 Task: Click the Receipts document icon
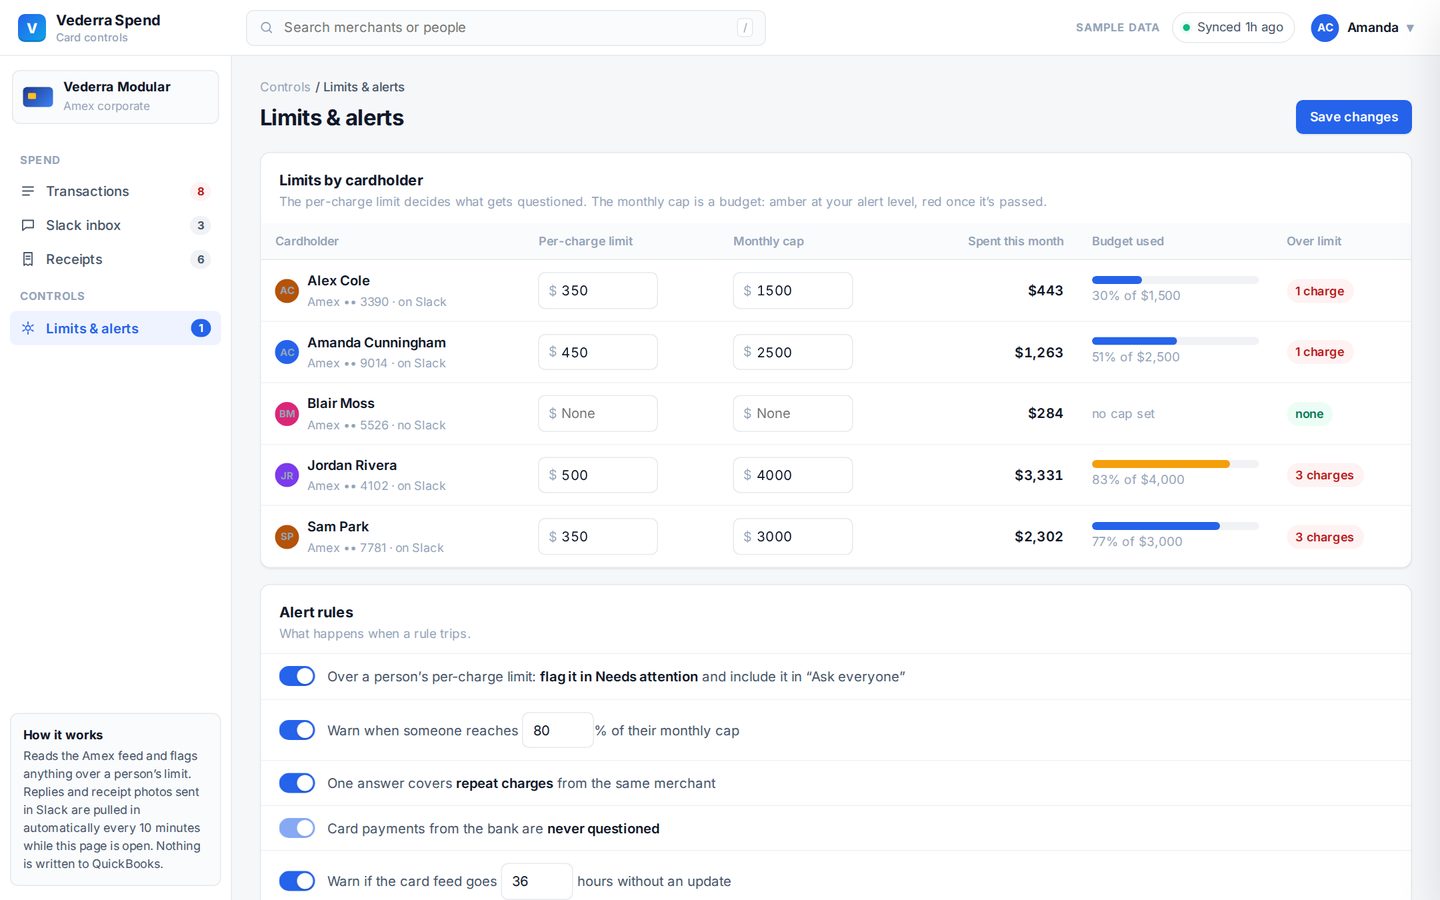[x=28, y=259]
